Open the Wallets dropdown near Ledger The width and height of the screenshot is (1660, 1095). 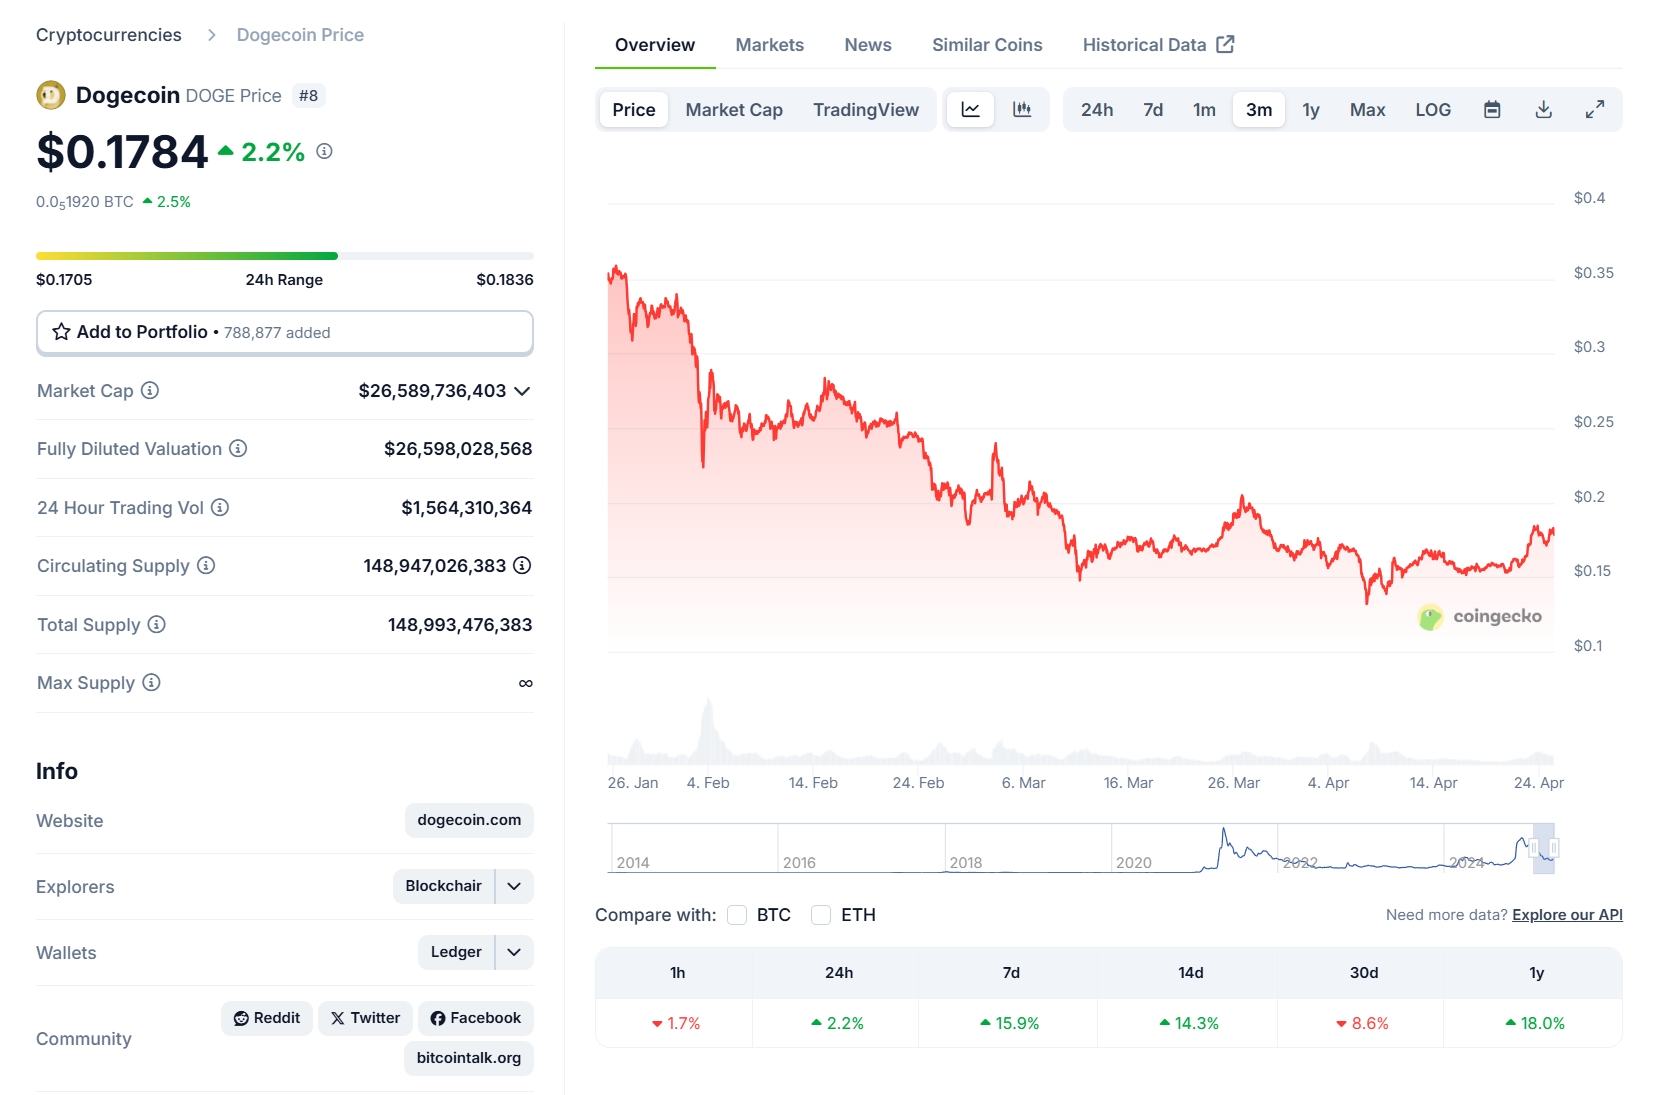[514, 952]
